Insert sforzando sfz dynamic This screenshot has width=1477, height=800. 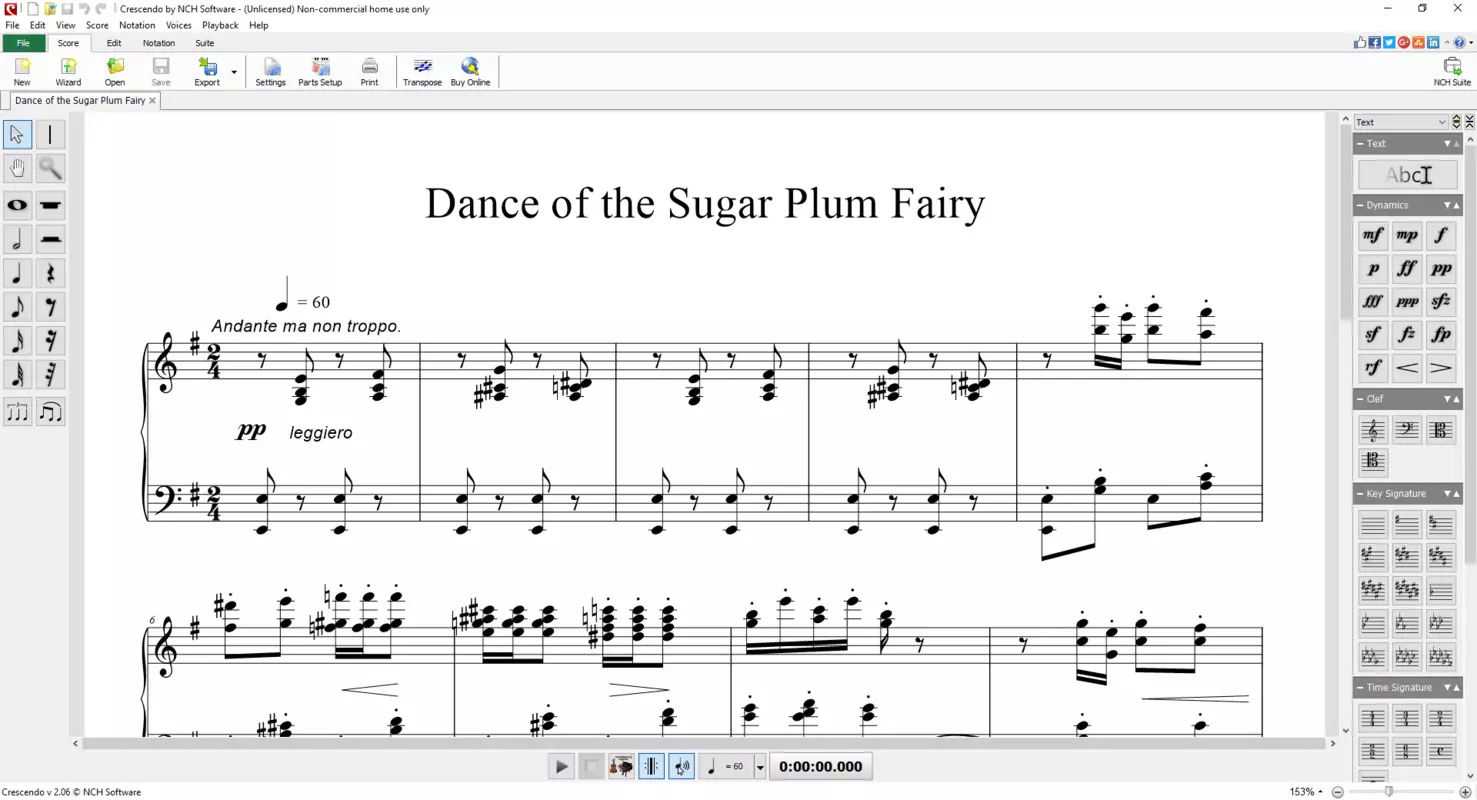click(x=1441, y=302)
